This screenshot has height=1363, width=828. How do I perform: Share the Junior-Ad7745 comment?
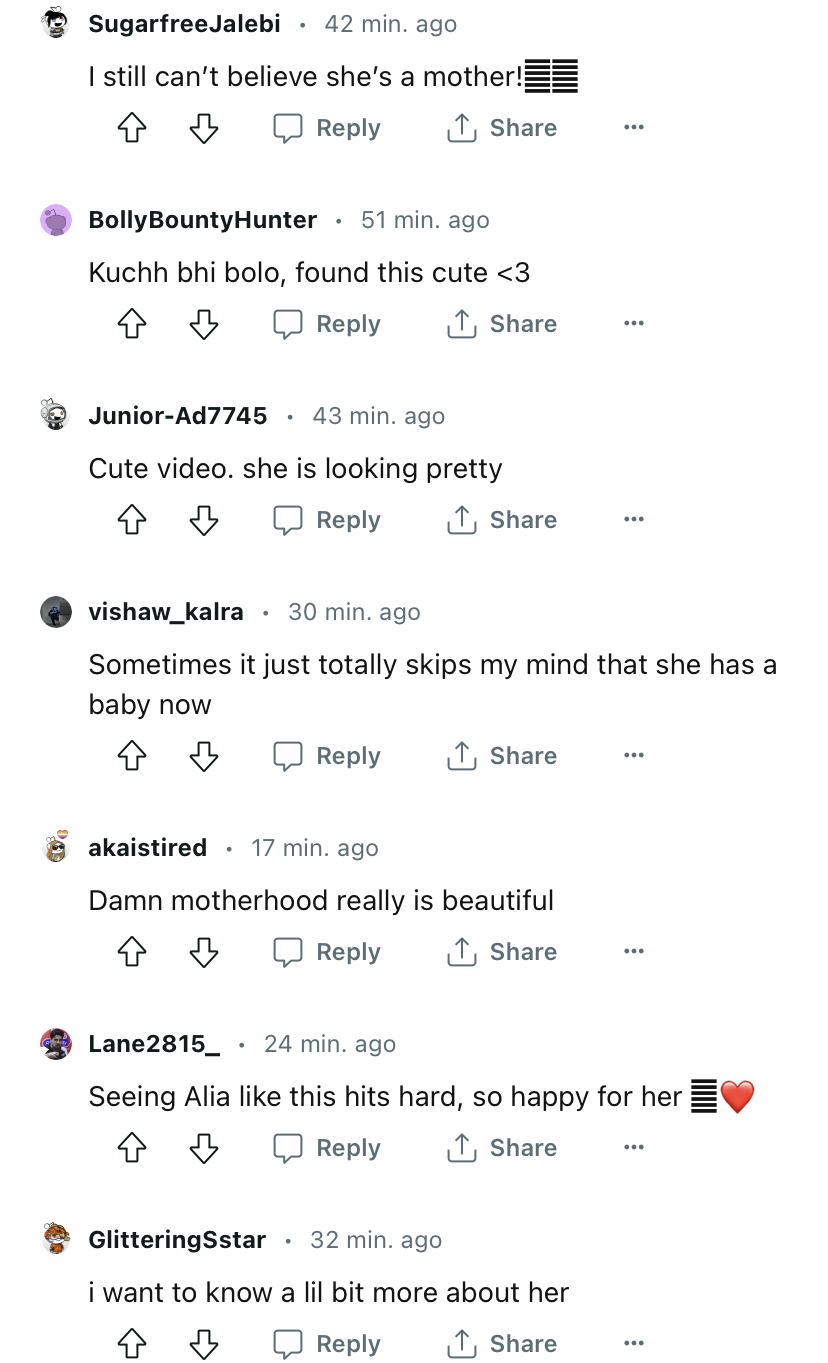tap(502, 520)
